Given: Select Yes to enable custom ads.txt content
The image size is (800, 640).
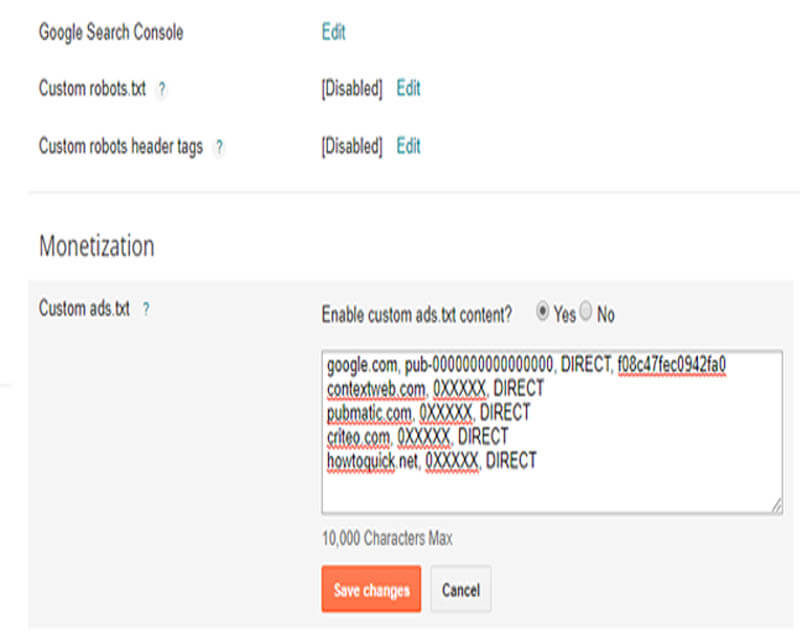Looking at the screenshot, I should 541,313.
